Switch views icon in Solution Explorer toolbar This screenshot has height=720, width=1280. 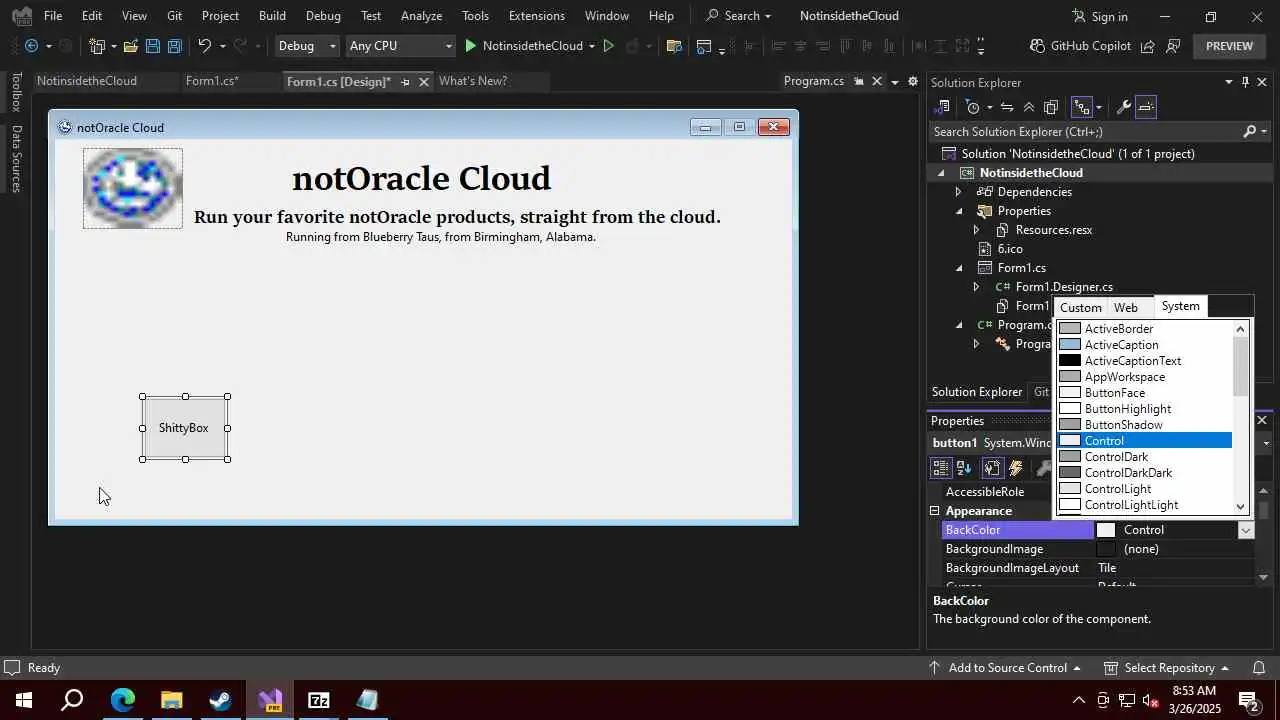click(942, 107)
